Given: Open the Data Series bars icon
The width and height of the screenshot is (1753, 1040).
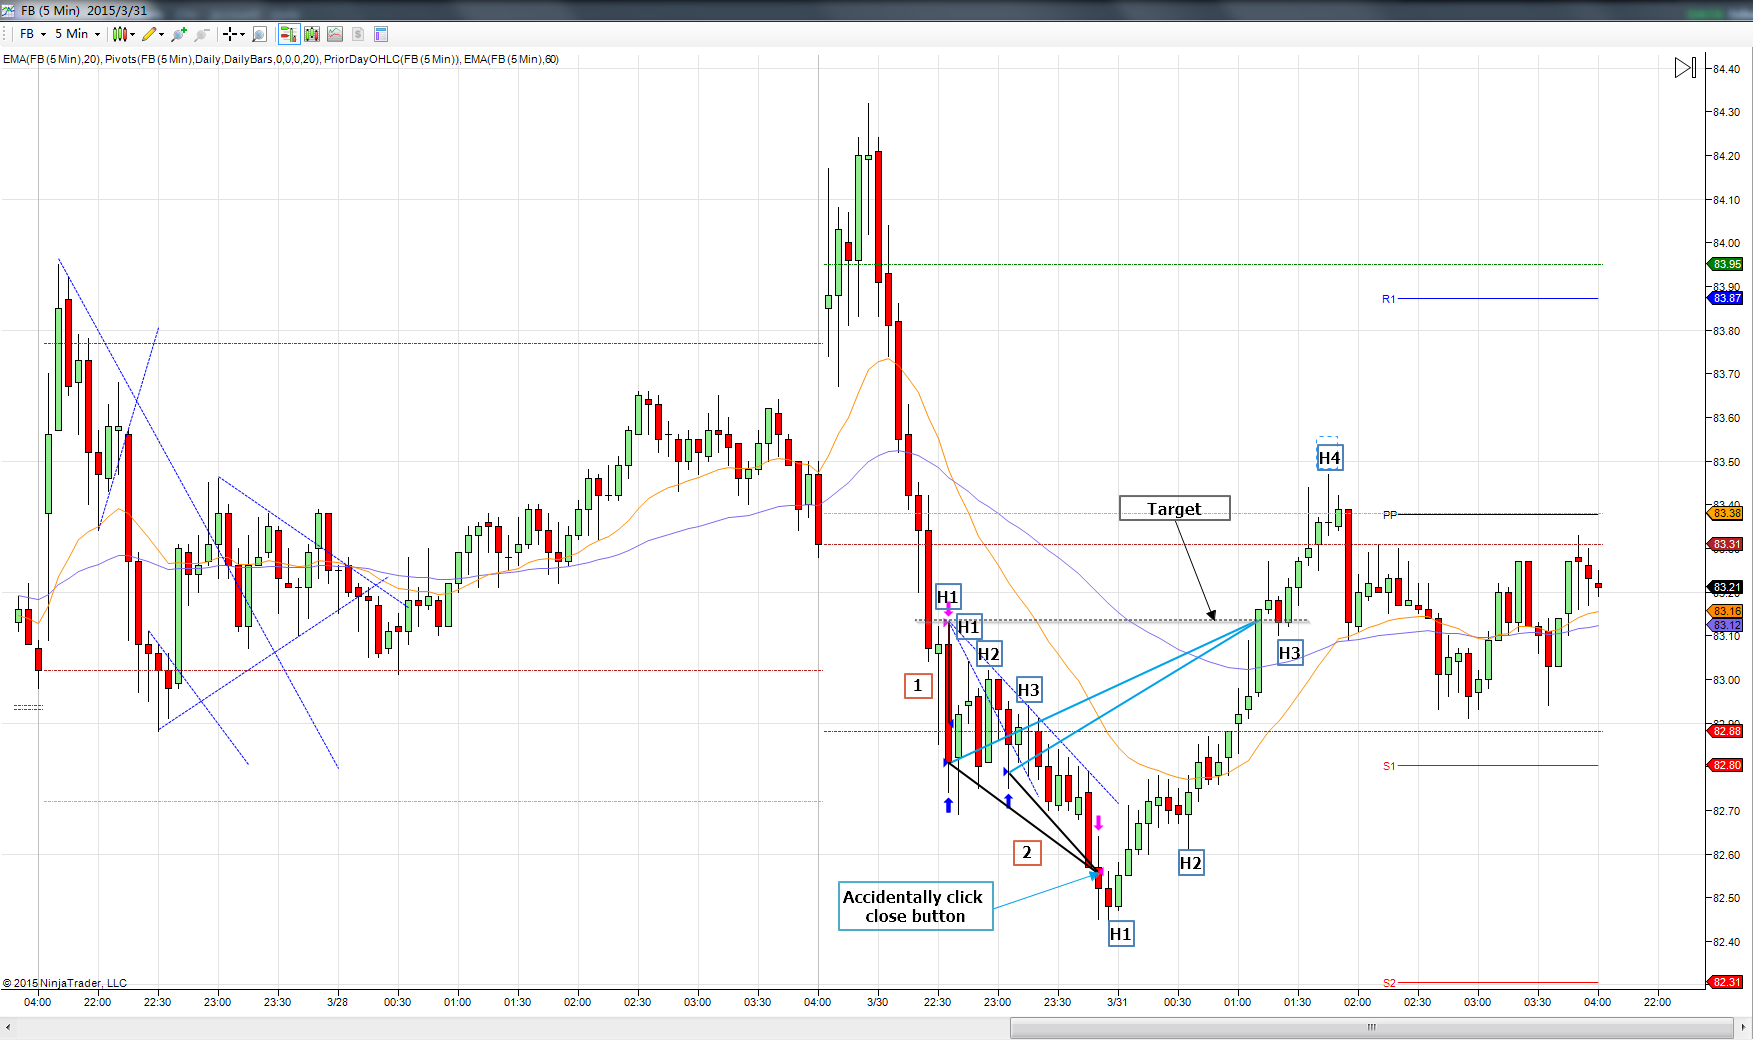Looking at the screenshot, I should coord(312,34).
